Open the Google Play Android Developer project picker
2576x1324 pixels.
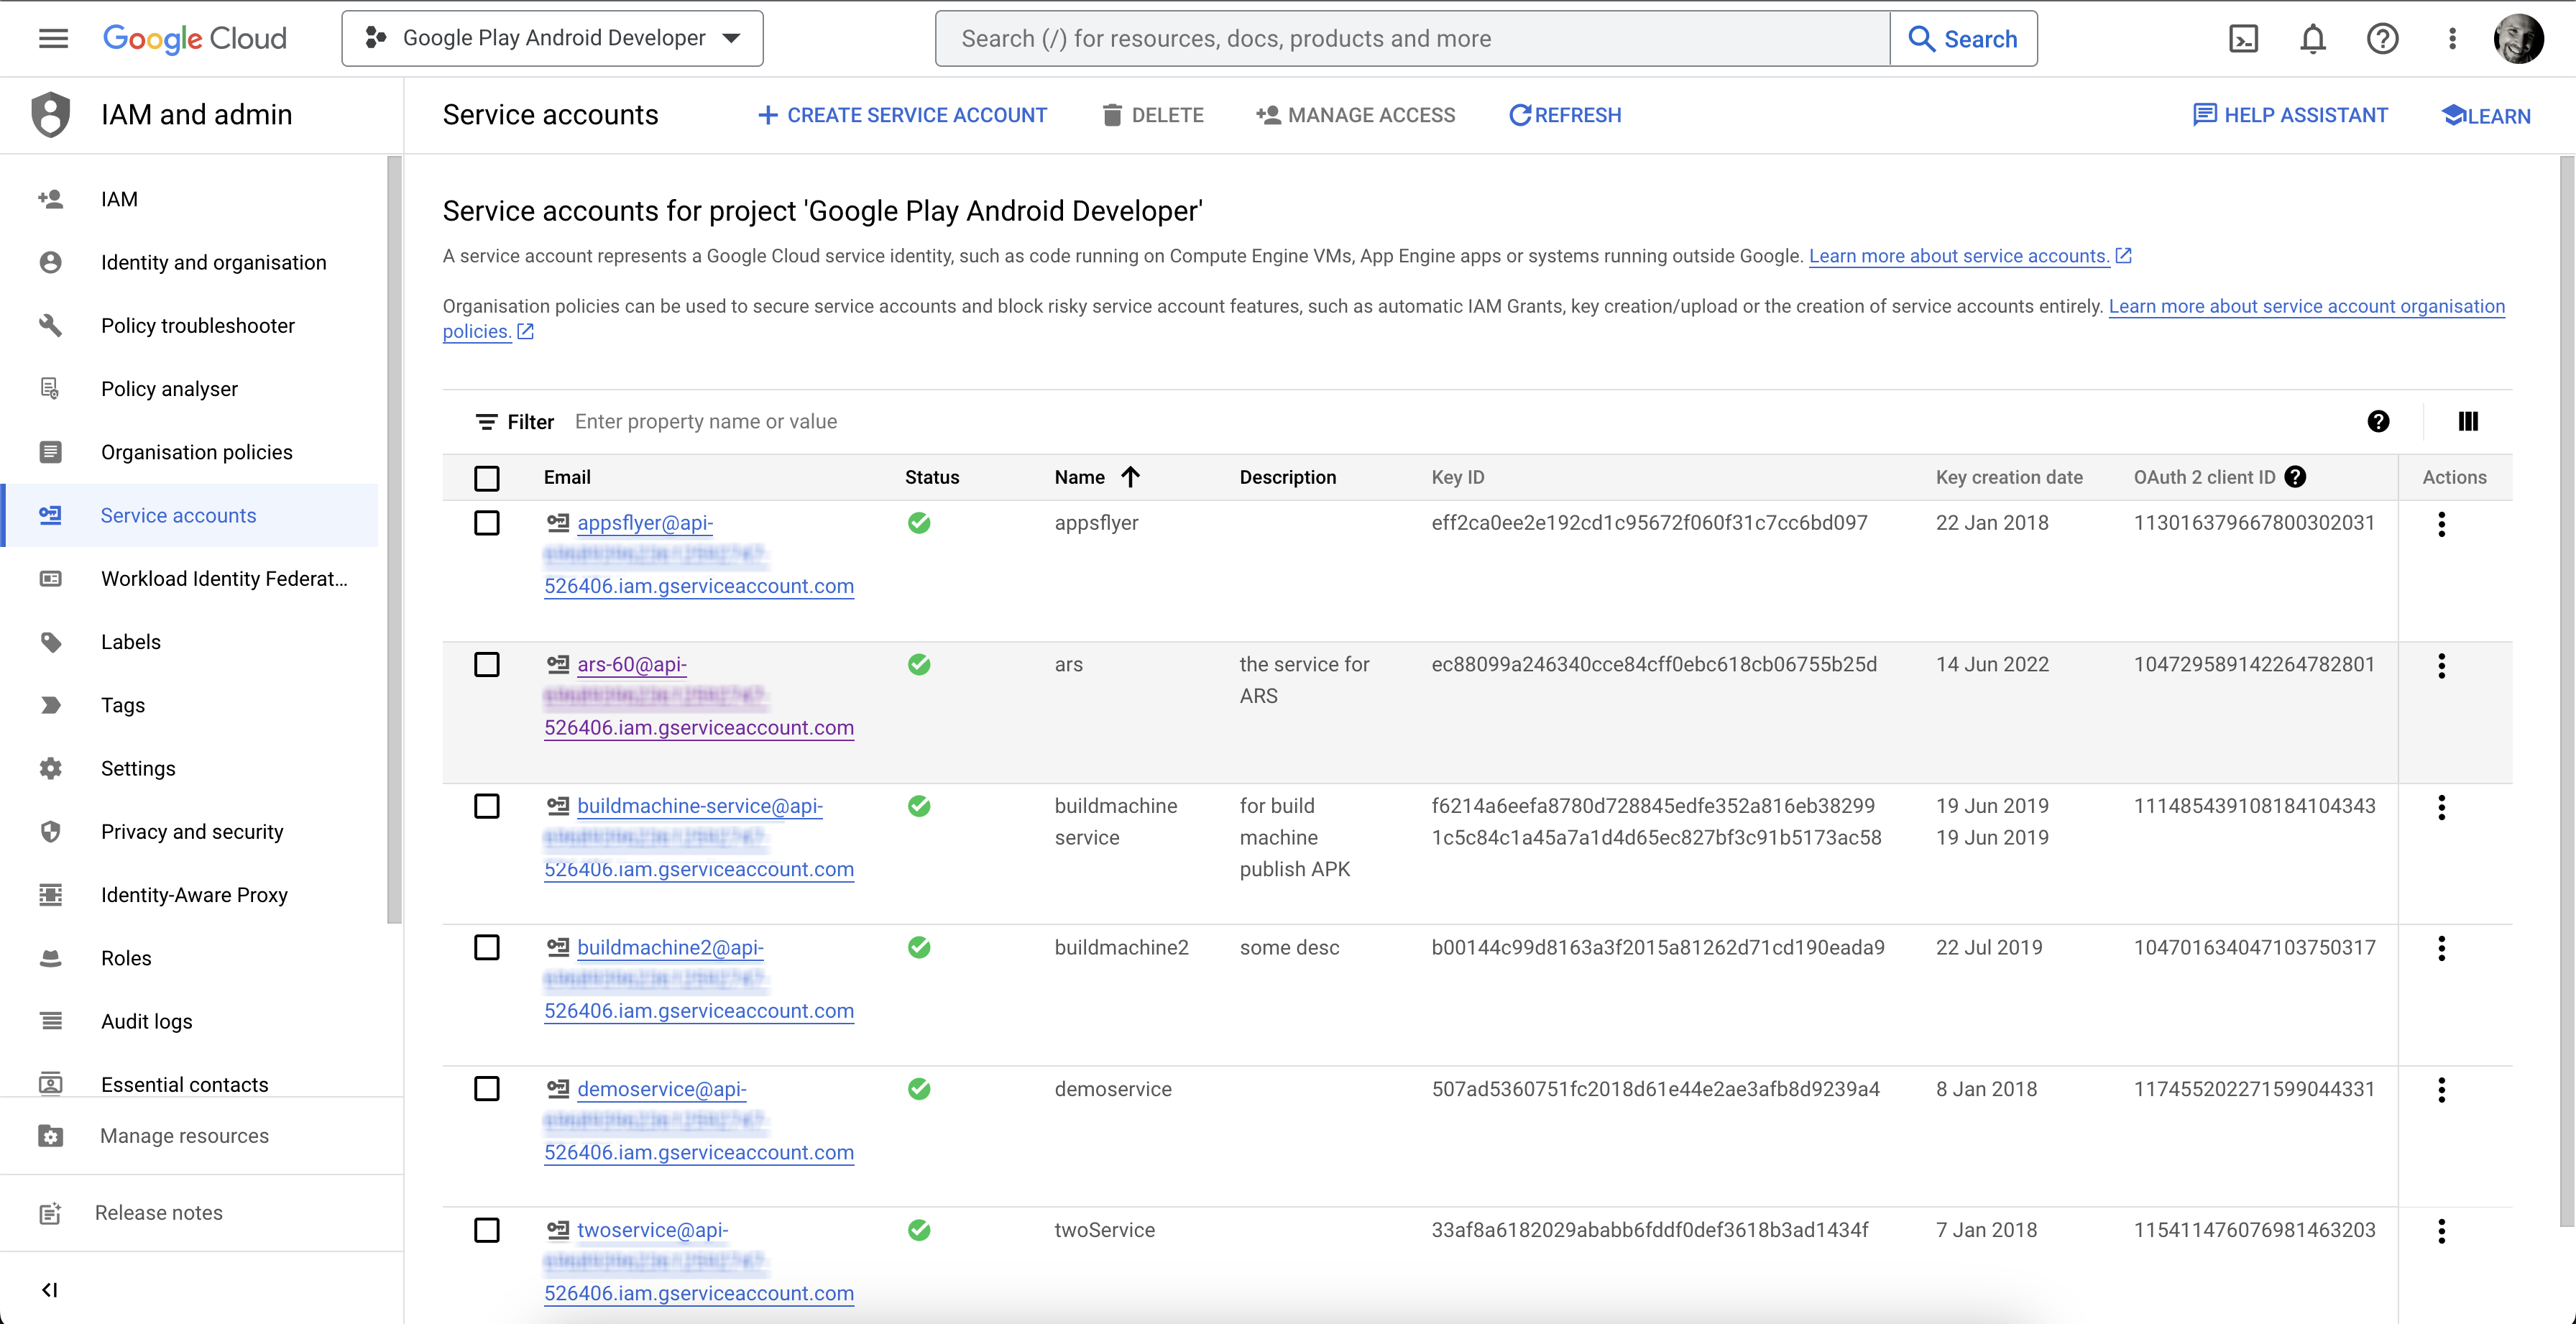(x=552, y=39)
